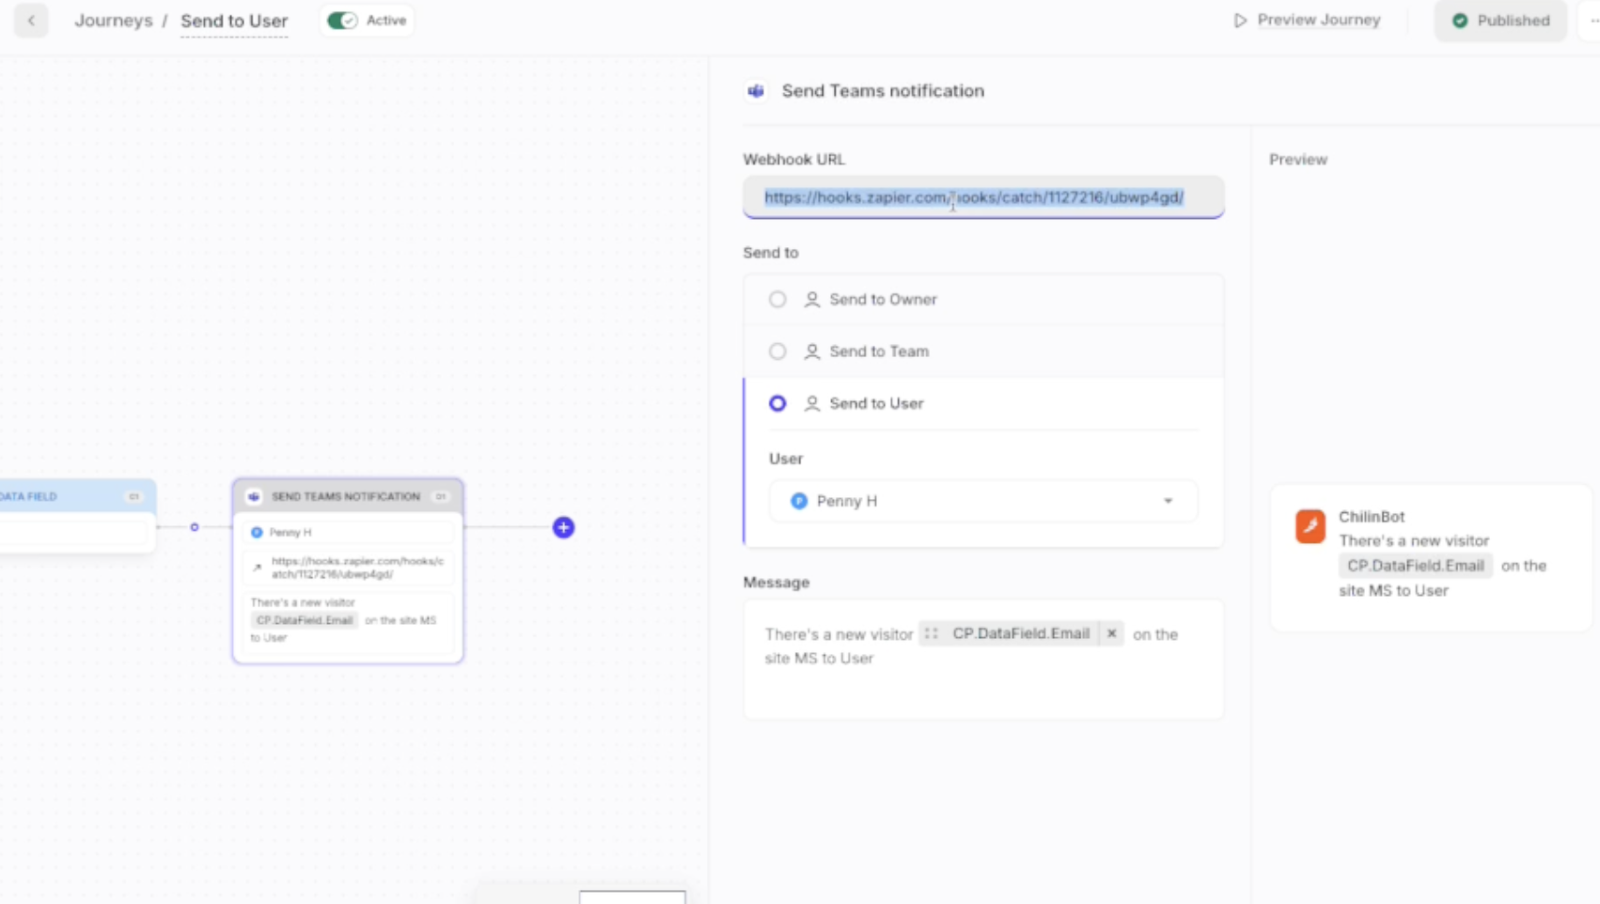
Task: Click the drag handle on the CP.DataField.Email token
Action: [x=931, y=633]
